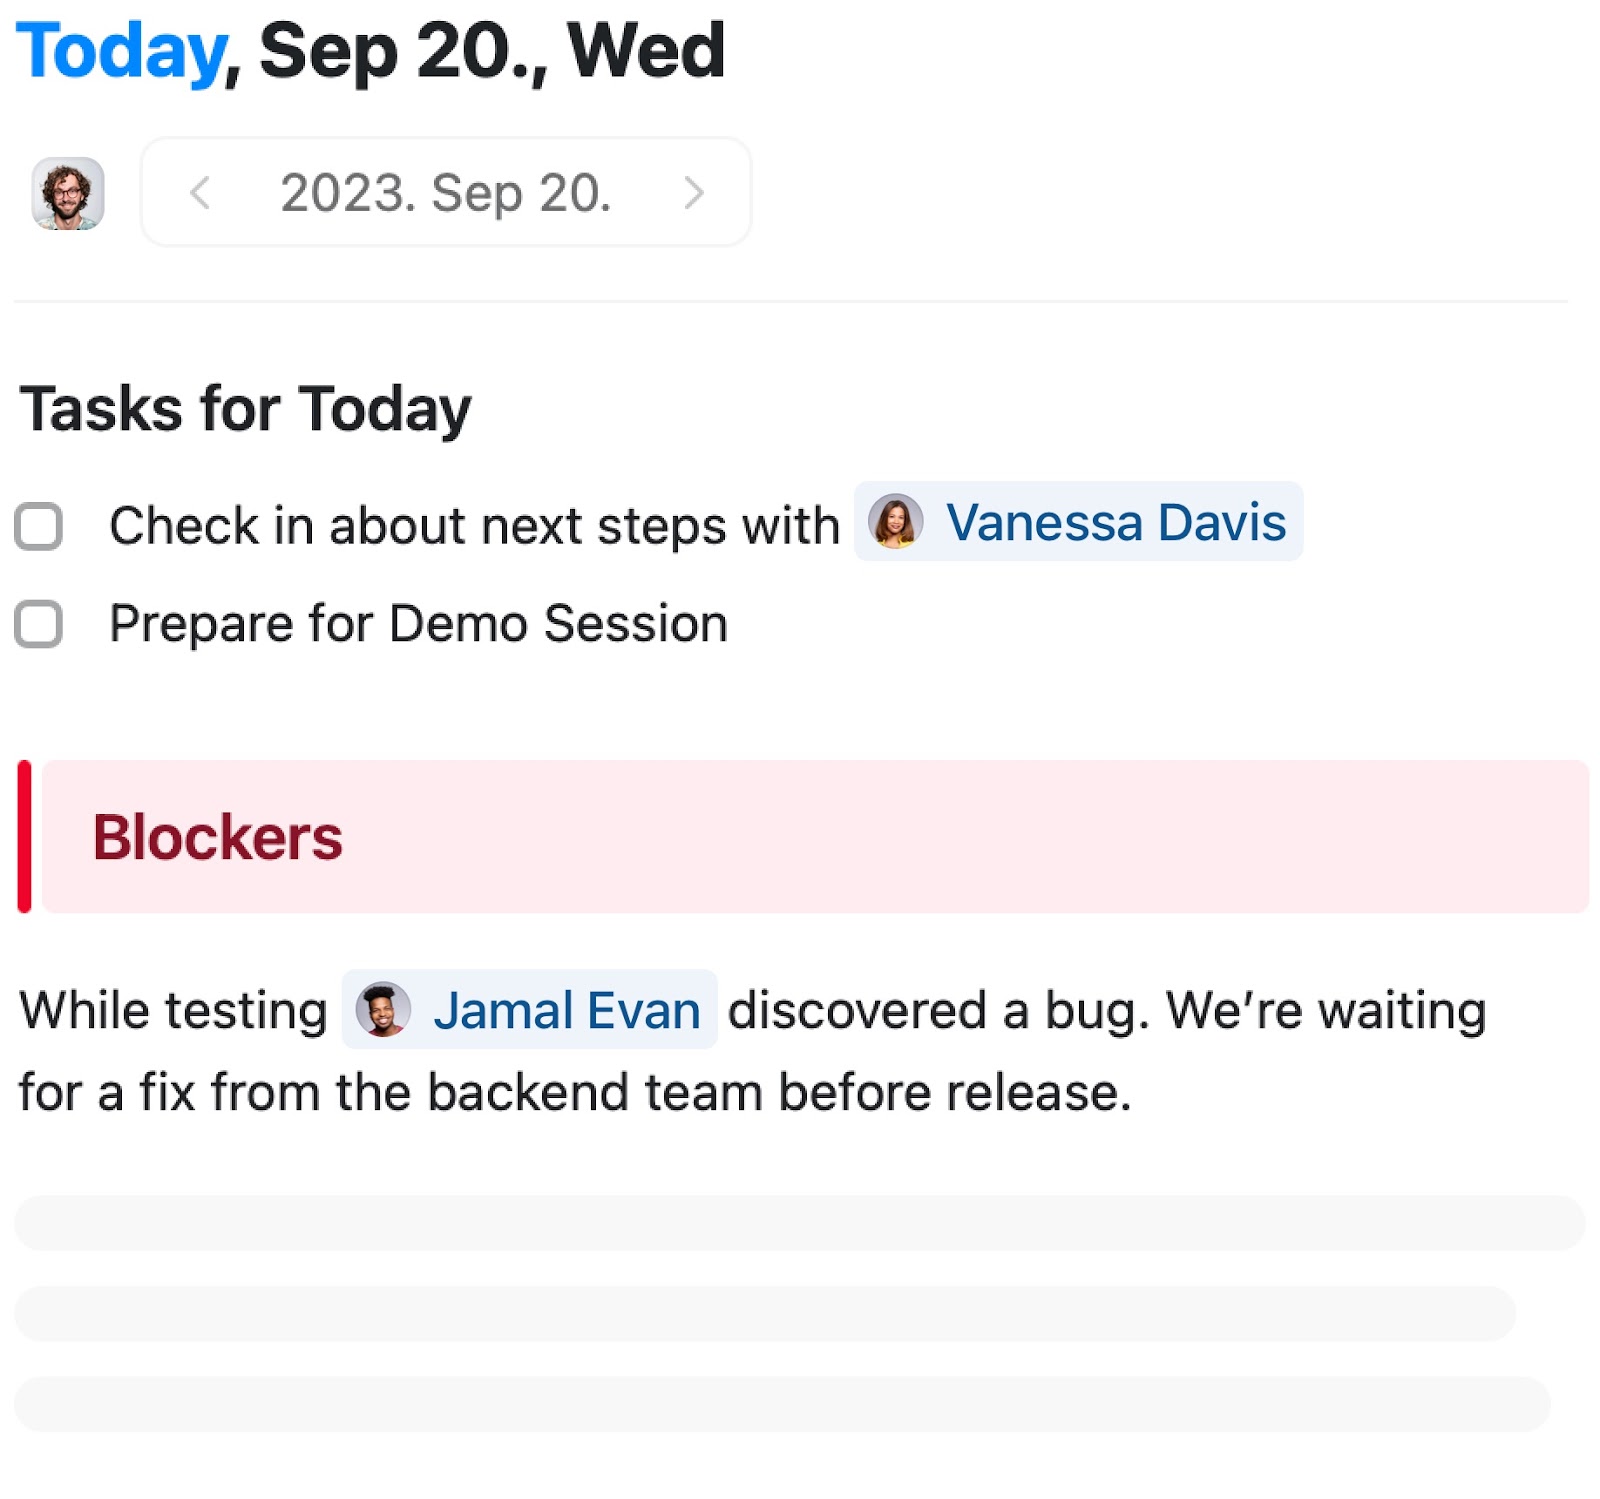The image size is (1600, 1499).
Task: Check the Vanessa Davis check-in task checkbox
Action: point(39,526)
